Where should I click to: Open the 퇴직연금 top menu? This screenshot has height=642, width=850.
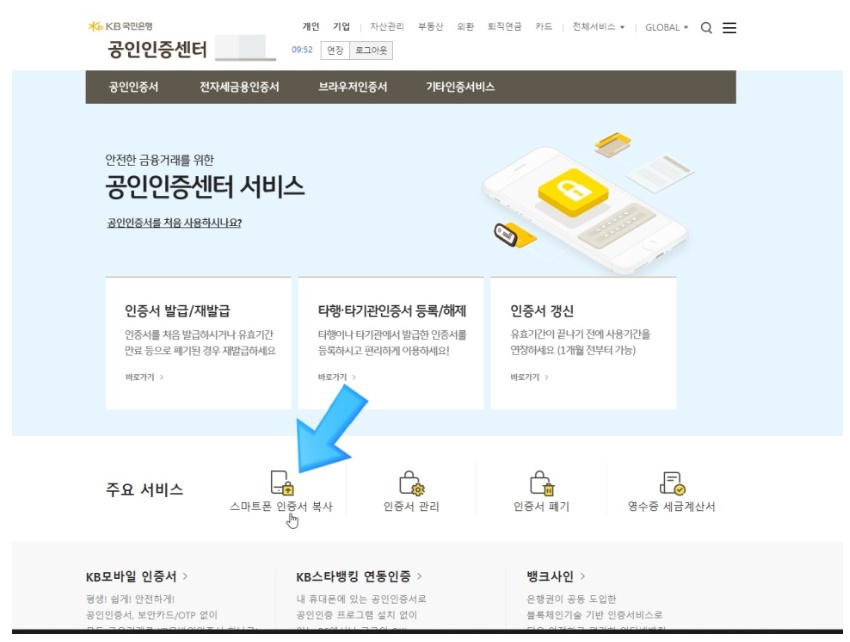pos(504,27)
